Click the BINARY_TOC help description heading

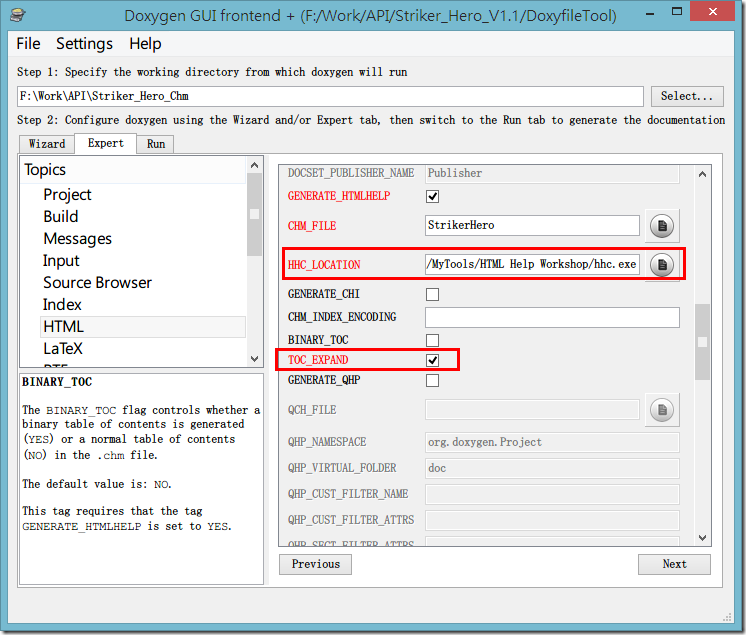[57, 382]
